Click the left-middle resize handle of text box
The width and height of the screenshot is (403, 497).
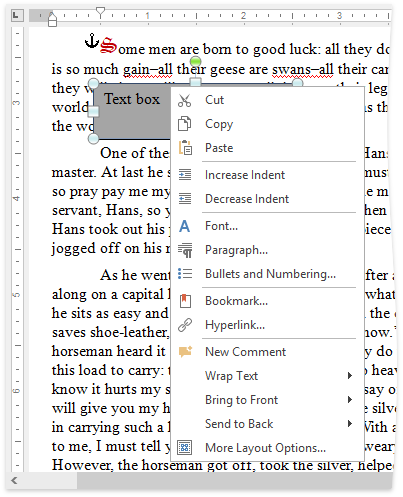pyautogui.click(x=93, y=111)
